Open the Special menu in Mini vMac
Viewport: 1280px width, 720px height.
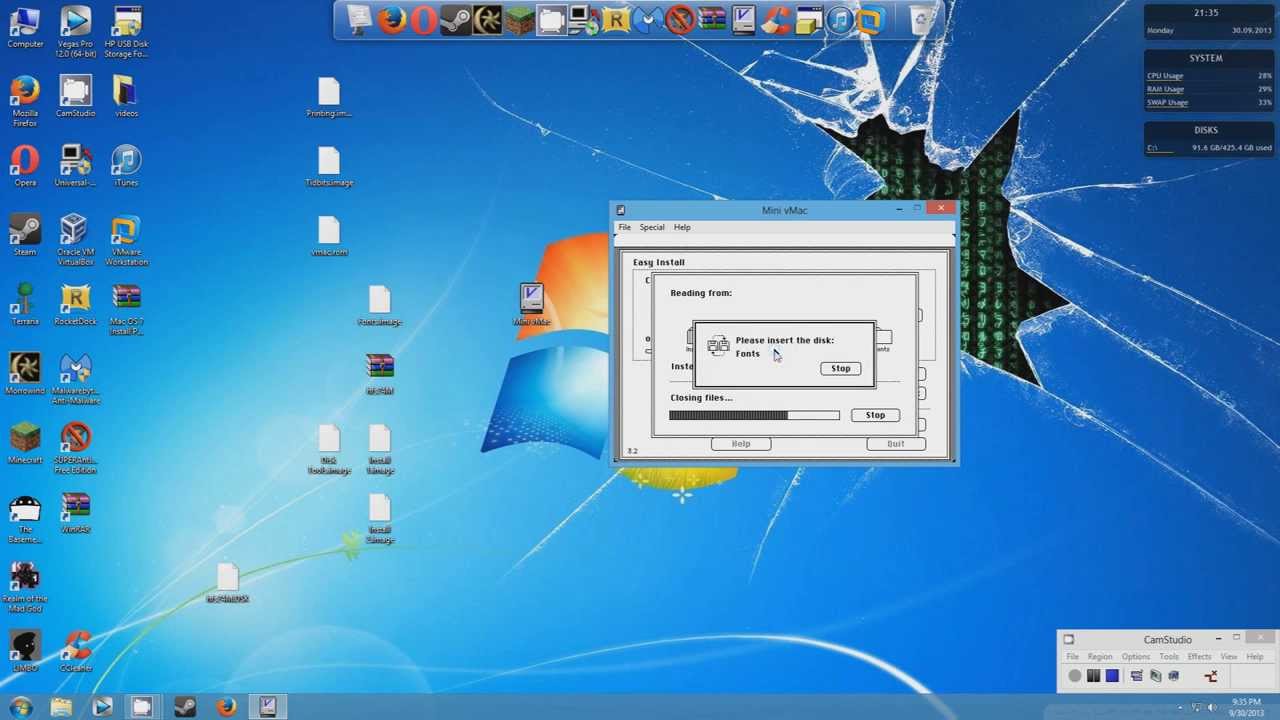pos(652,227)
